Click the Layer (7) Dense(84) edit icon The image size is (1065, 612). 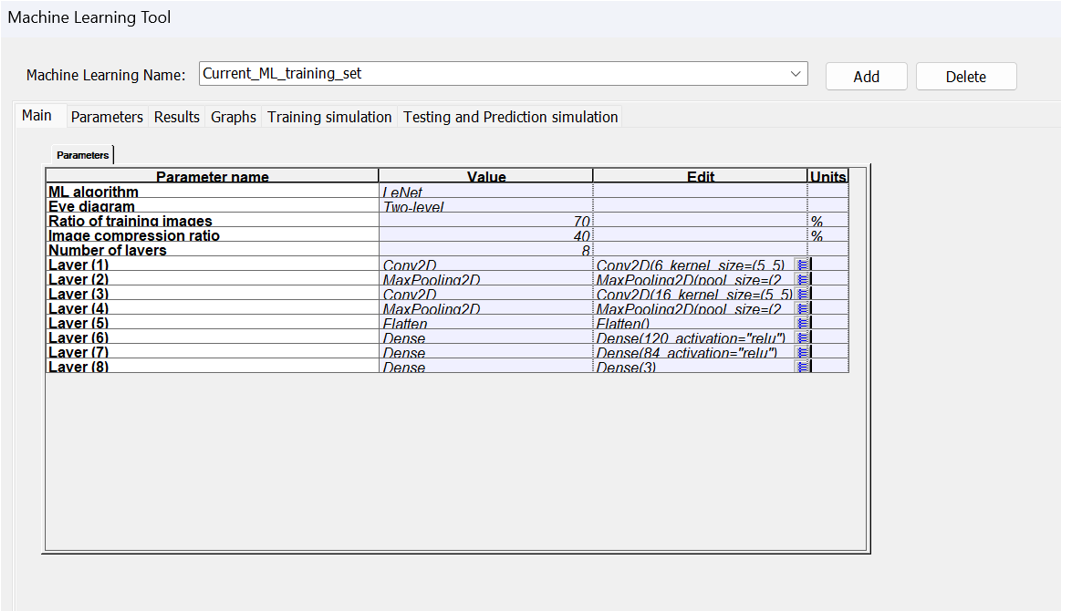click(x=801, y=352)
